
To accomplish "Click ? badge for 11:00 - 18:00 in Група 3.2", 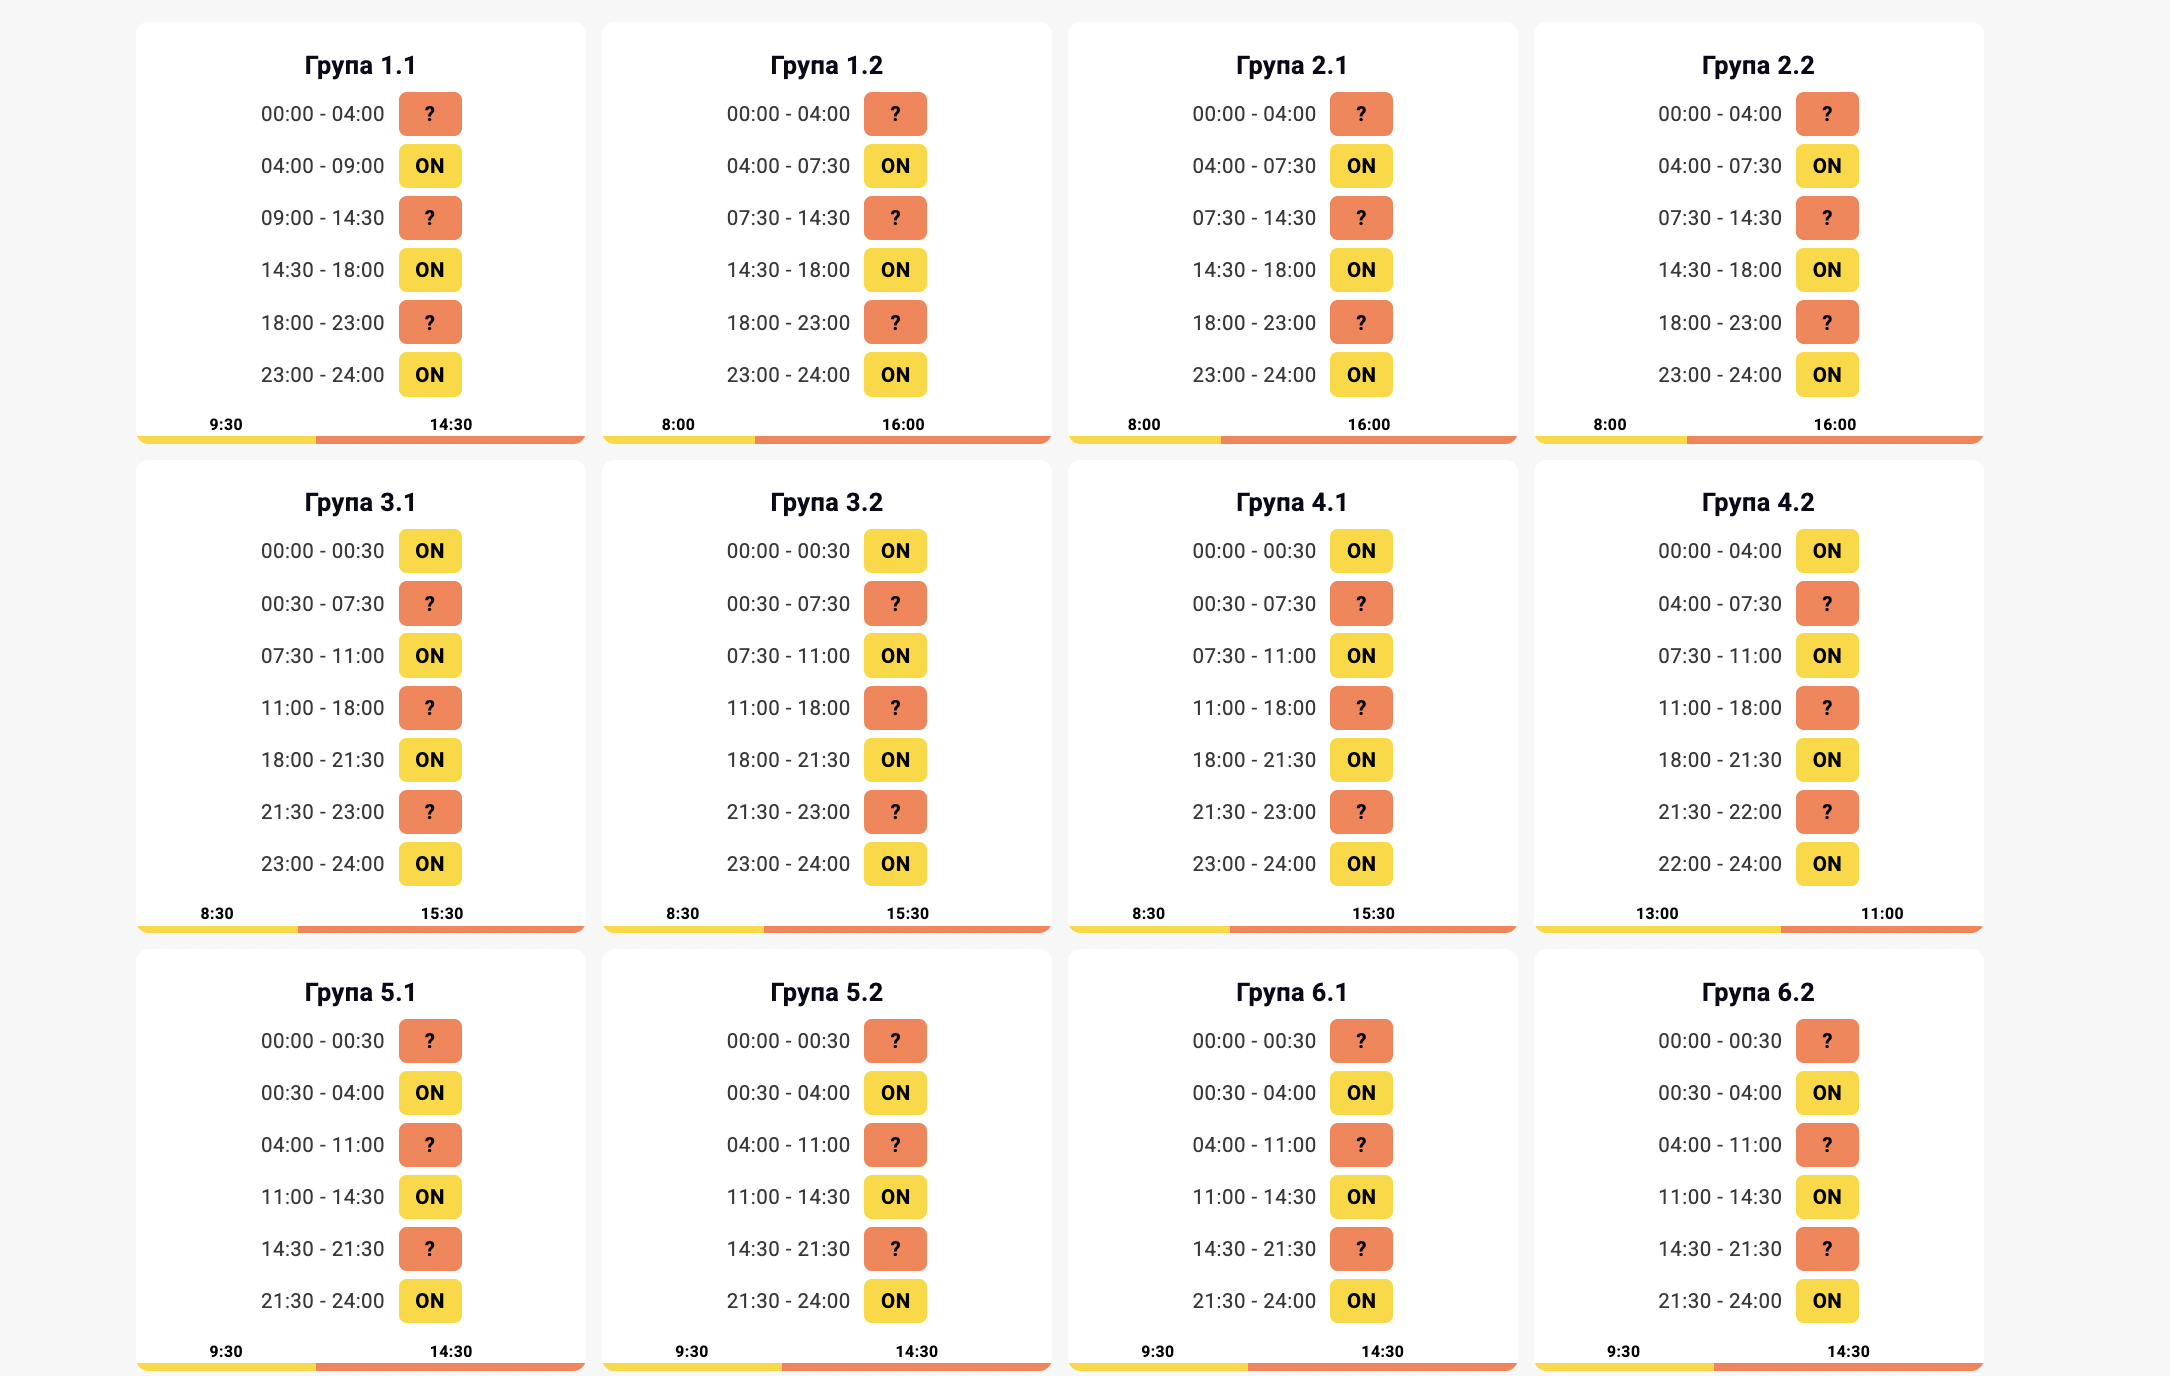I will click(x=895, y=708).
